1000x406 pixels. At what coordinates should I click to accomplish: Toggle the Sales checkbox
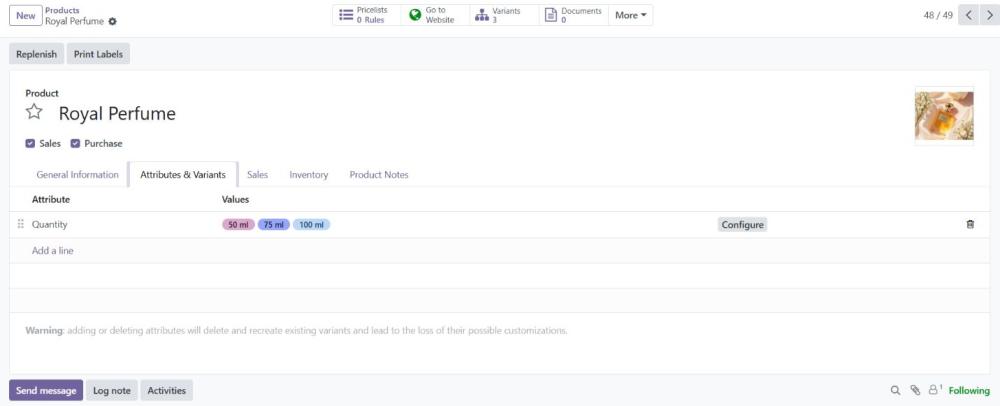tap(30, 143)
